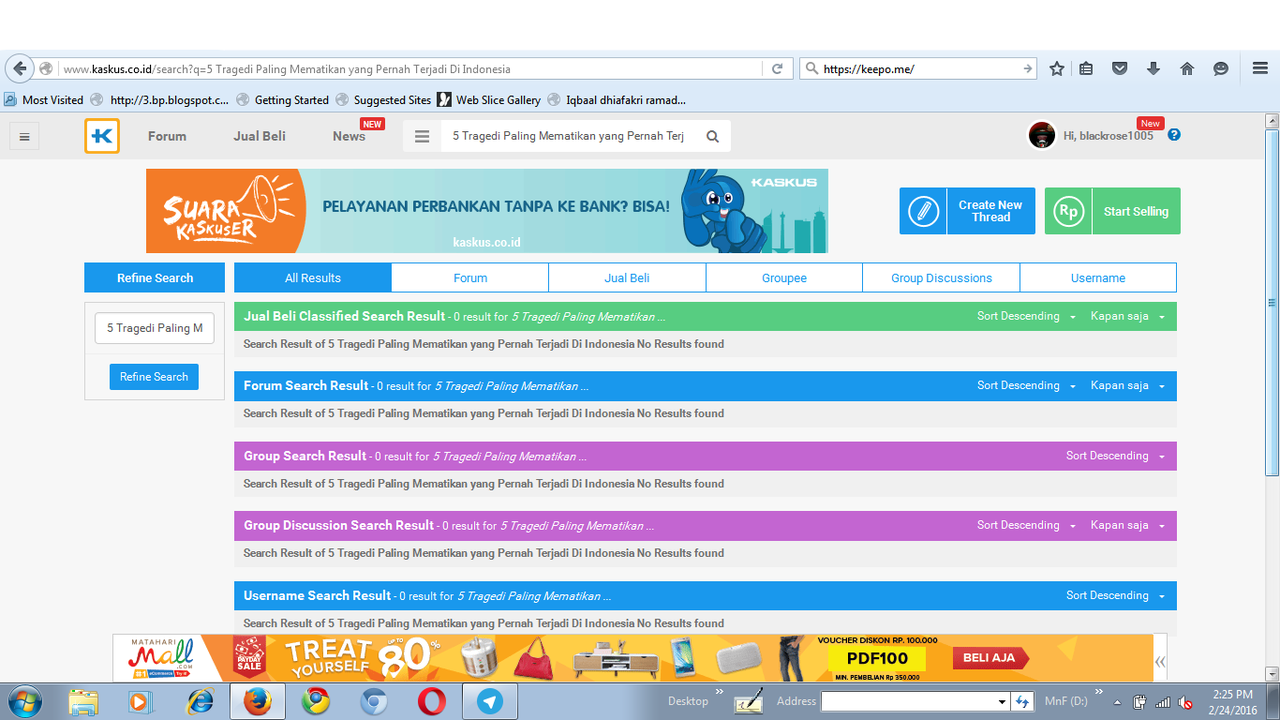This screenshot has width=1280, height=720.
Task: Open Jual Beli in the Kaskus top navigation
Action: [260, 136]
